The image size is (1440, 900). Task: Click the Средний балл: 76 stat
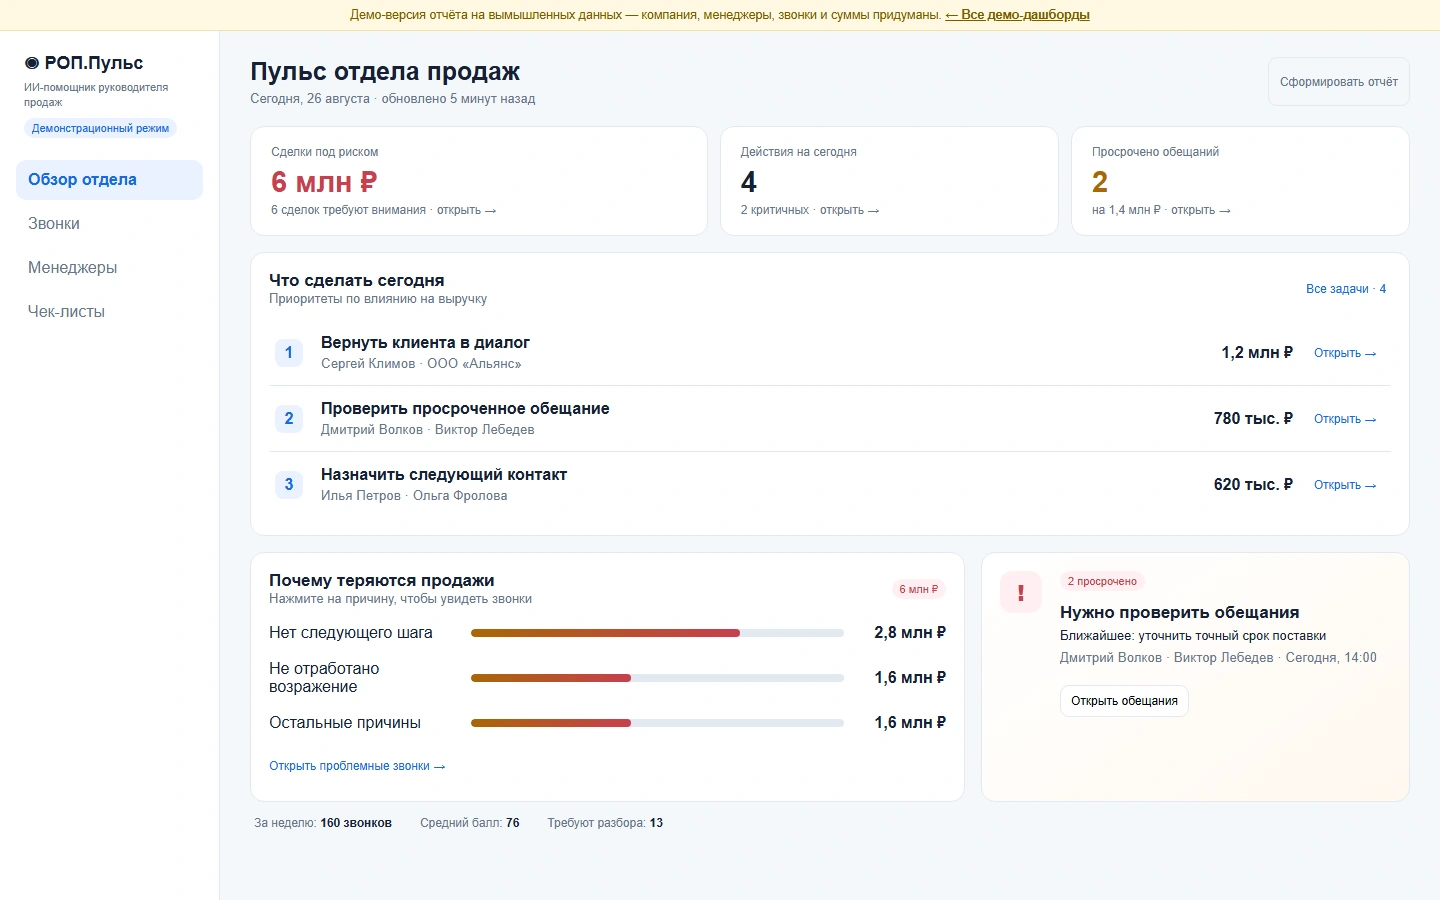(x=470, y=823)
